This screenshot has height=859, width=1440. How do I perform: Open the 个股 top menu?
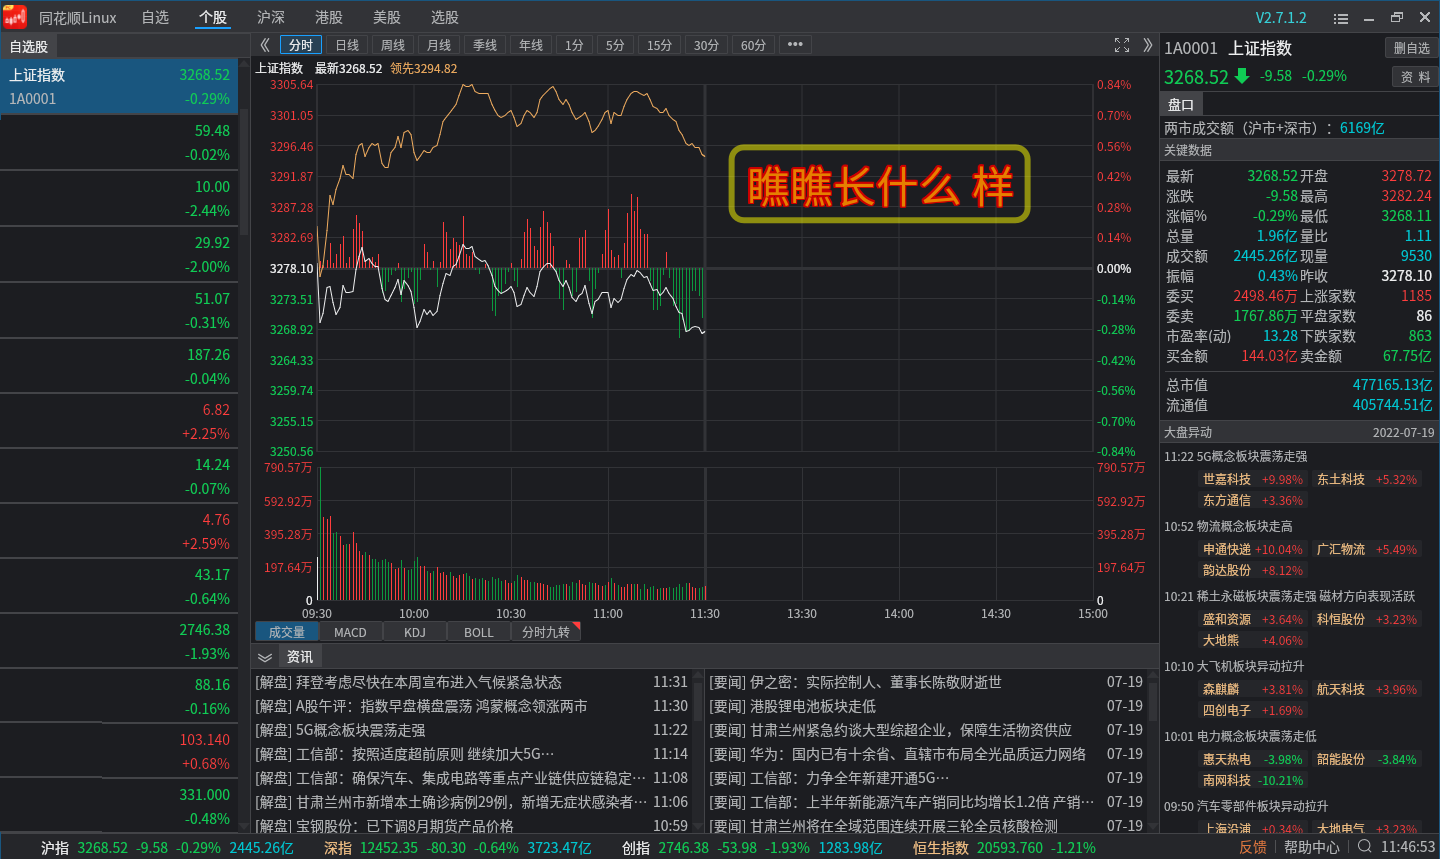point(213,17)
